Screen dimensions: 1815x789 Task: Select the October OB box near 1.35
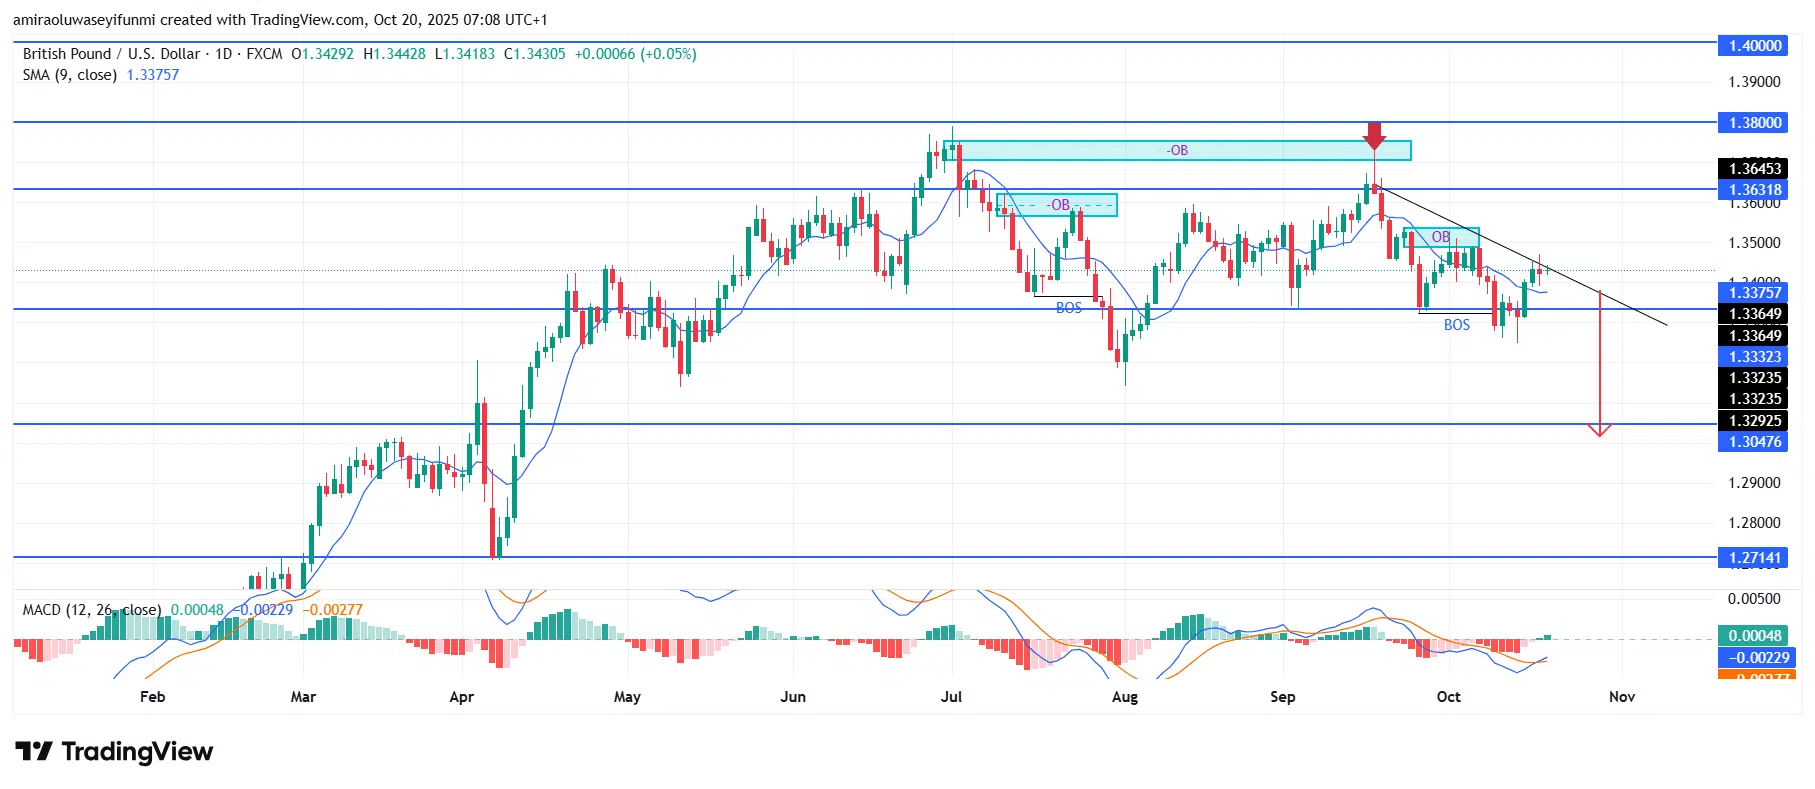[1440, 237]
